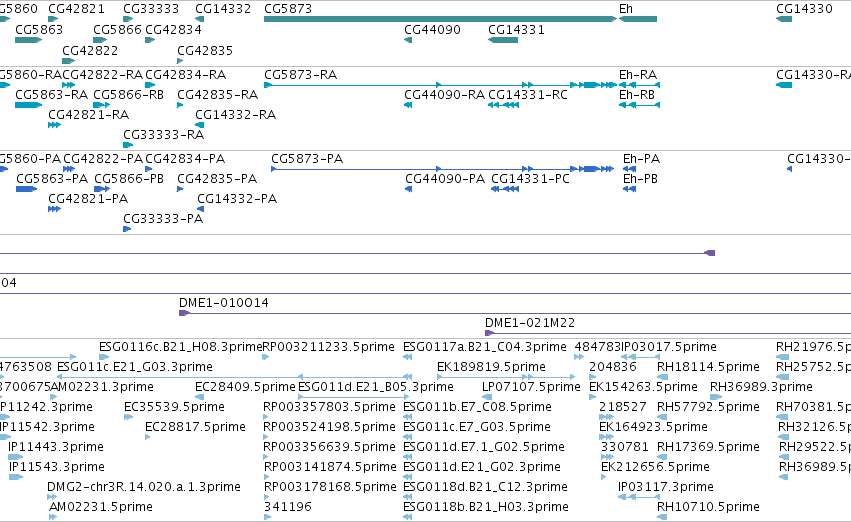Select the EK212656.5prime EST
This screenshot has height=522, width=851.
pos(655,467)
